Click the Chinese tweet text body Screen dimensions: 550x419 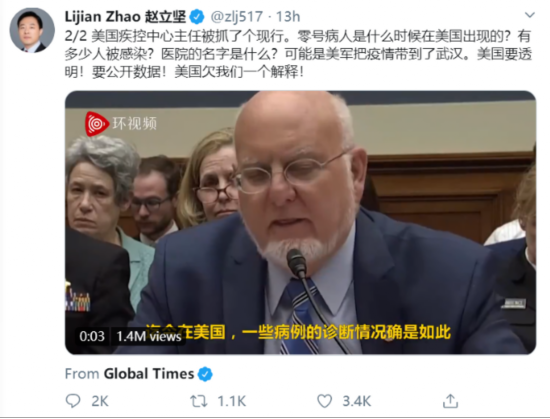pos(298,54)
